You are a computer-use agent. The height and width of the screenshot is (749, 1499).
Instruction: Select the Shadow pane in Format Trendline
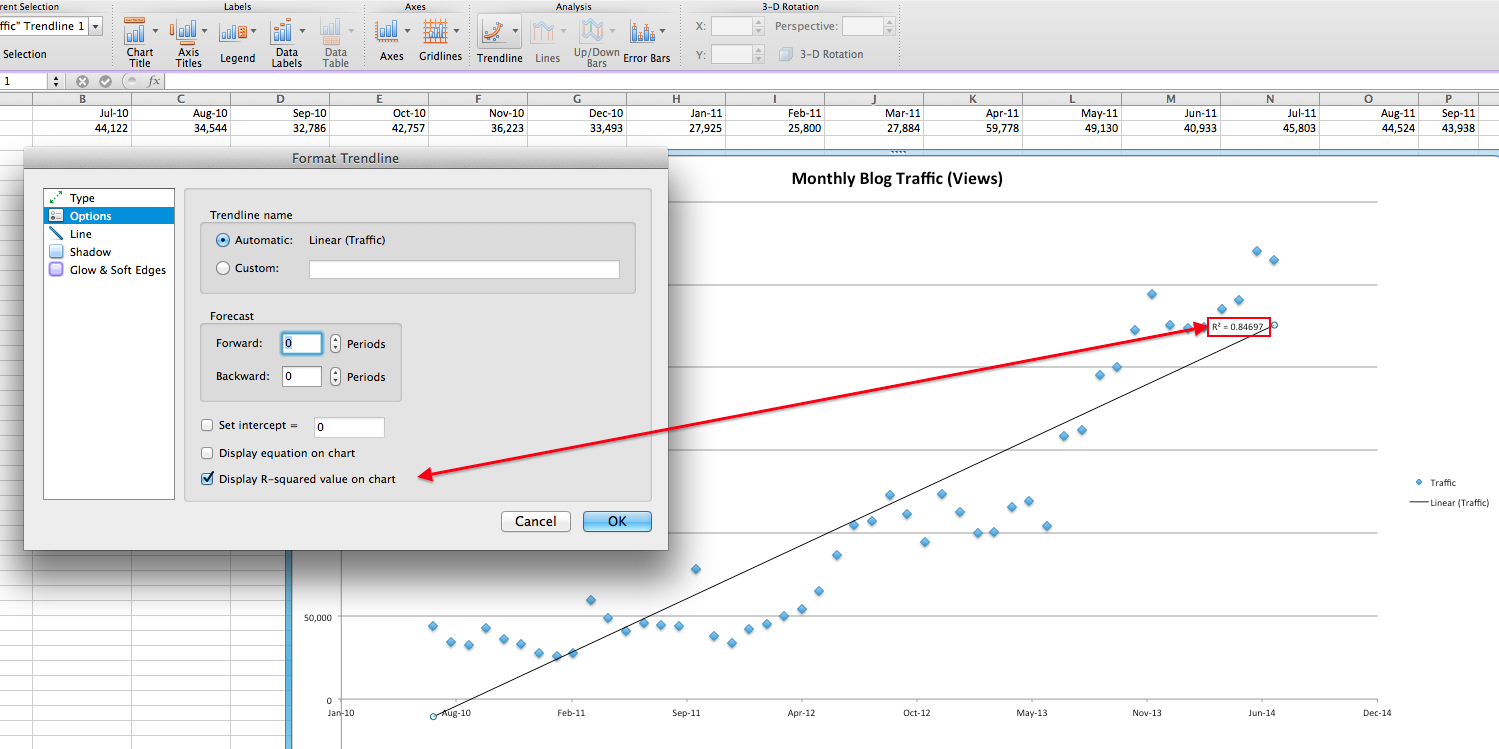point(109,252)
